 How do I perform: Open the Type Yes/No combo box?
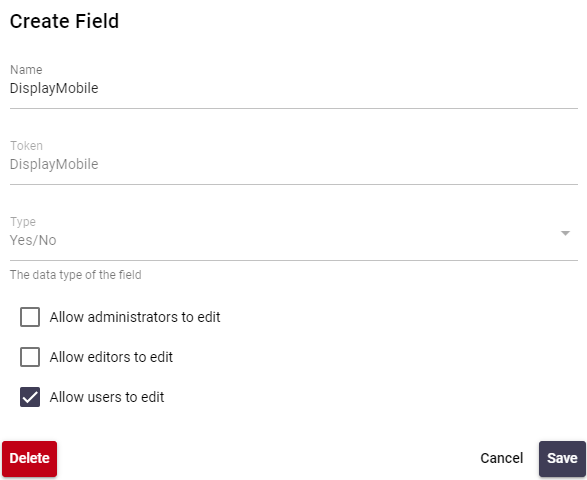tap(294, 236)
